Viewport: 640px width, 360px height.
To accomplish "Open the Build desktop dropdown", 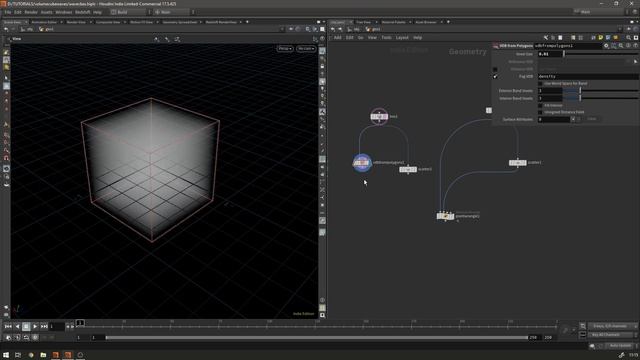I will 129,12.
